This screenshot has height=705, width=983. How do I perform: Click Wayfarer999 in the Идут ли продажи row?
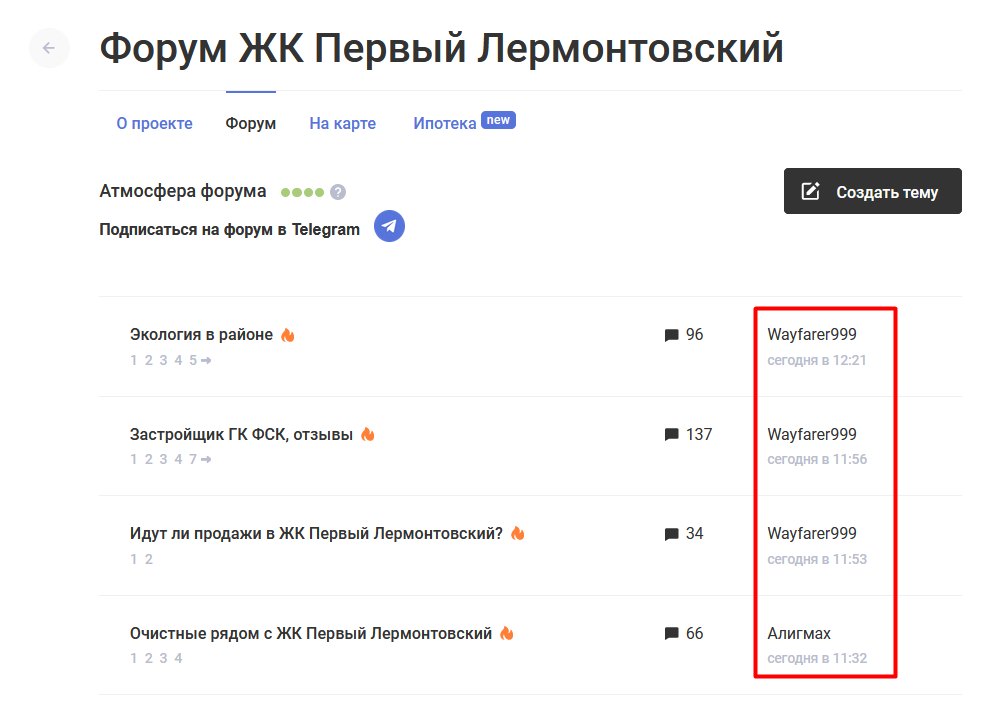click(812, 533)
